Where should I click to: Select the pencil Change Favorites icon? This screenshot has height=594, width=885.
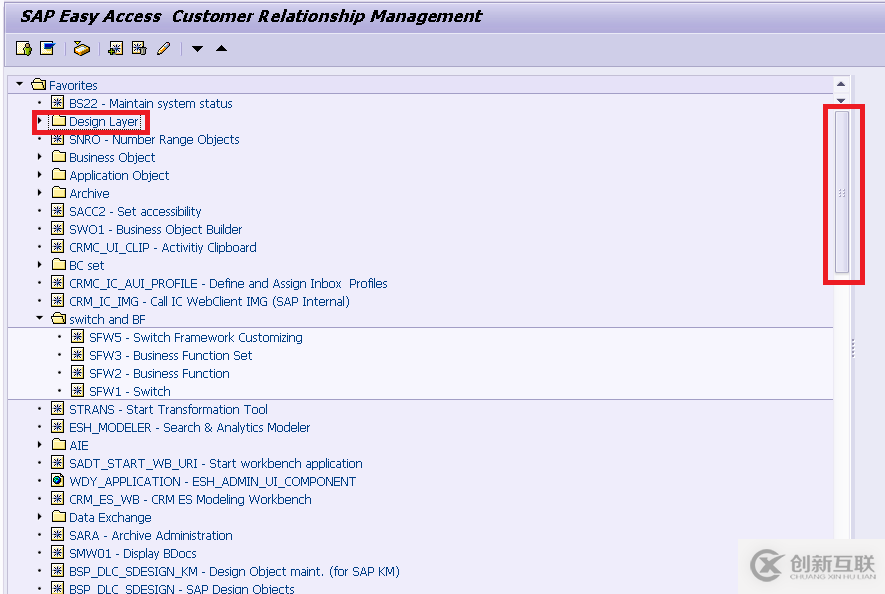tap(162, 48)
